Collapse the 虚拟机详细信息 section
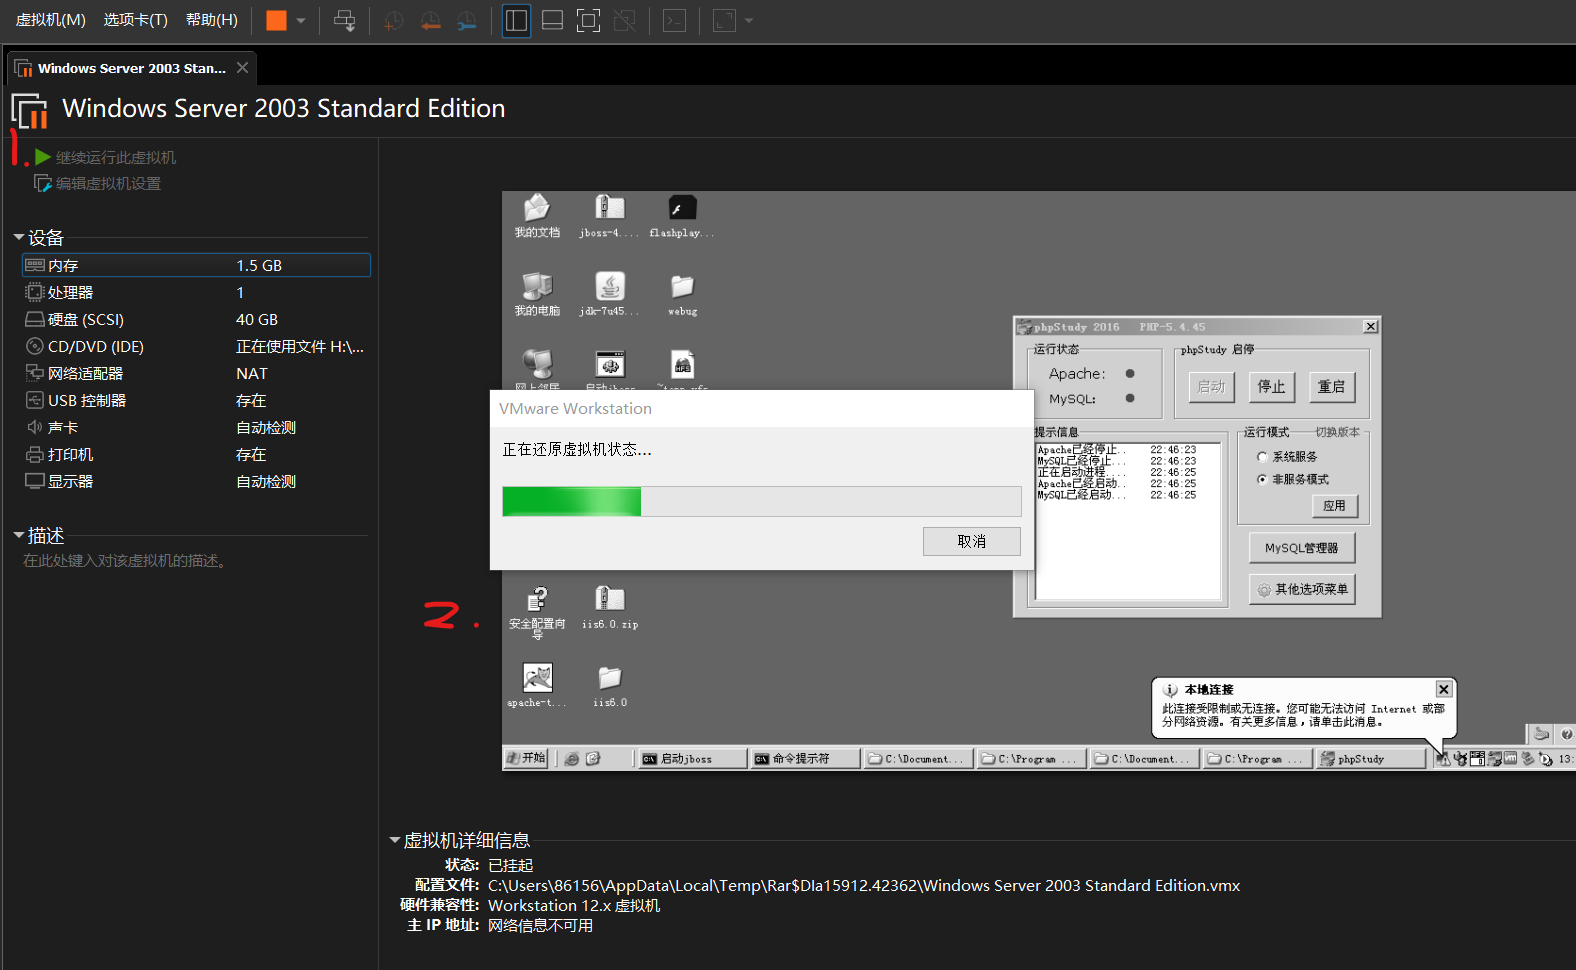Viewport: 1576px width, 970px height. point(395,840)
